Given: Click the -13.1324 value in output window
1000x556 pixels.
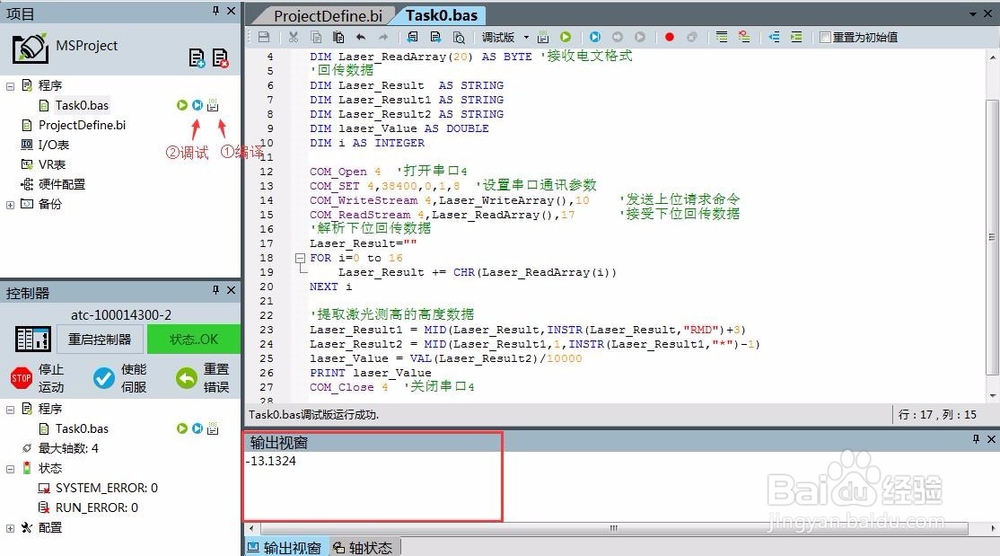Looking at the screenshot, I should pyautogui.click(x=271, y=461).
